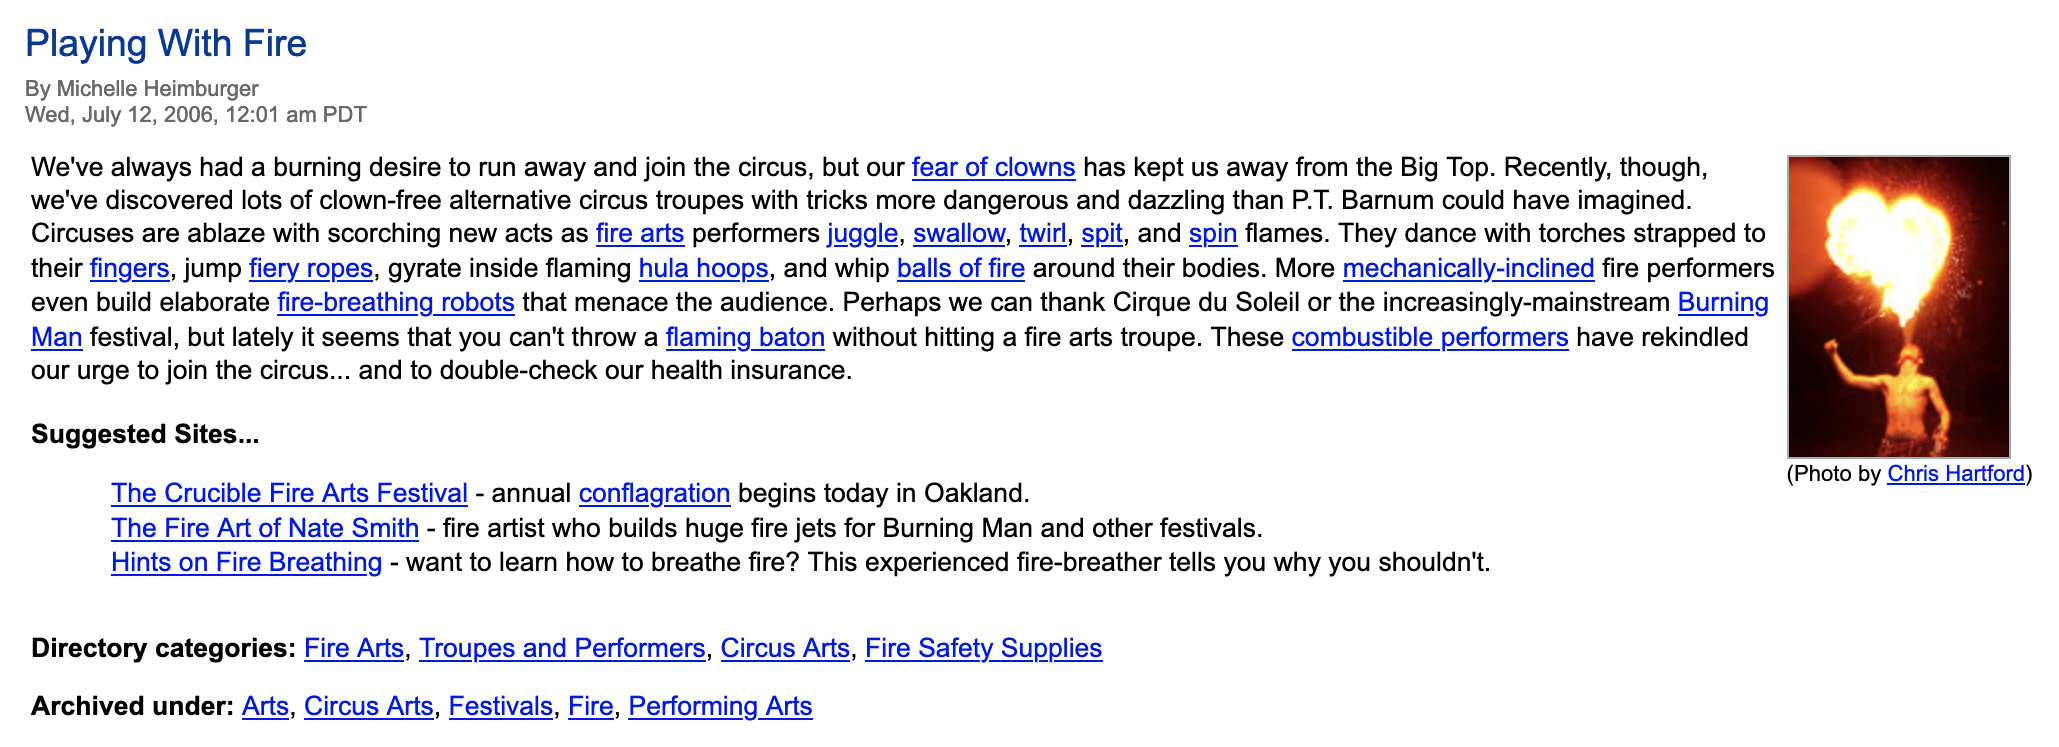Viewport: 2059px width, 747px height.
Task: Open The Crucible Fire Arts Festival site
Action: [x=289, y=494]
